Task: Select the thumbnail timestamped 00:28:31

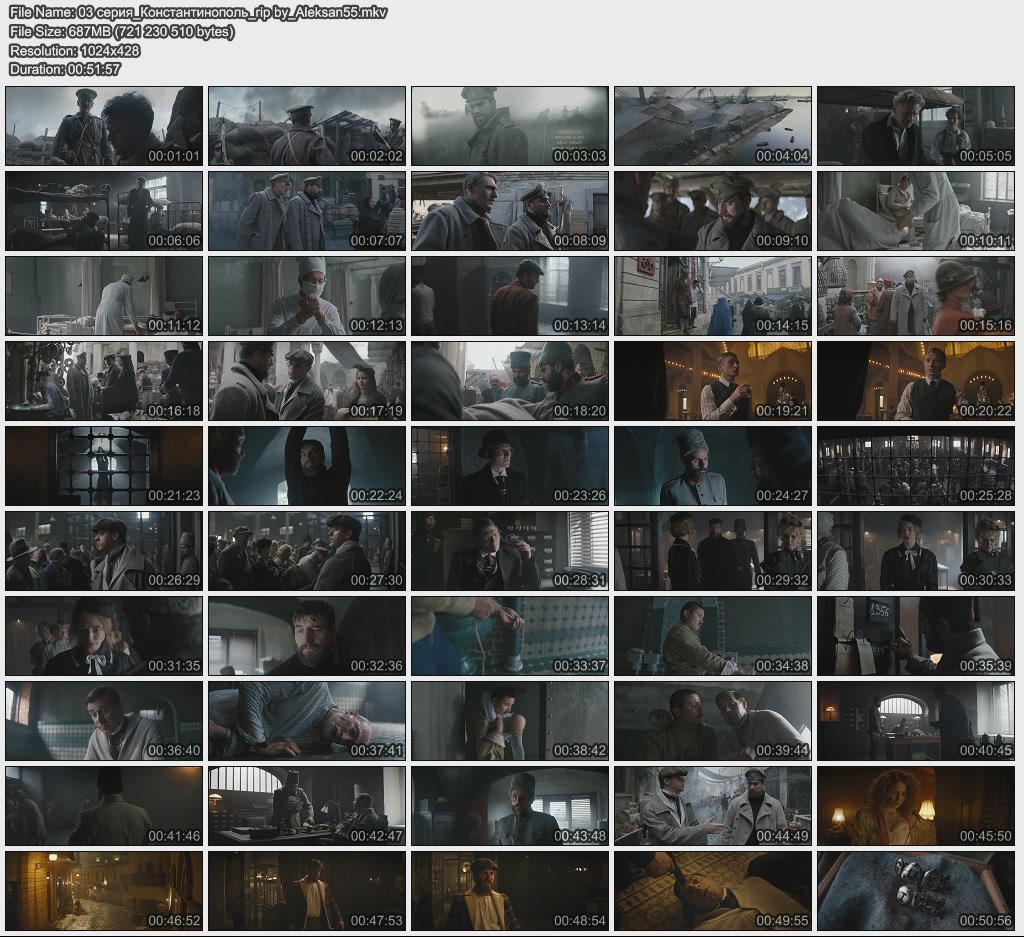Action: (510, 551)
